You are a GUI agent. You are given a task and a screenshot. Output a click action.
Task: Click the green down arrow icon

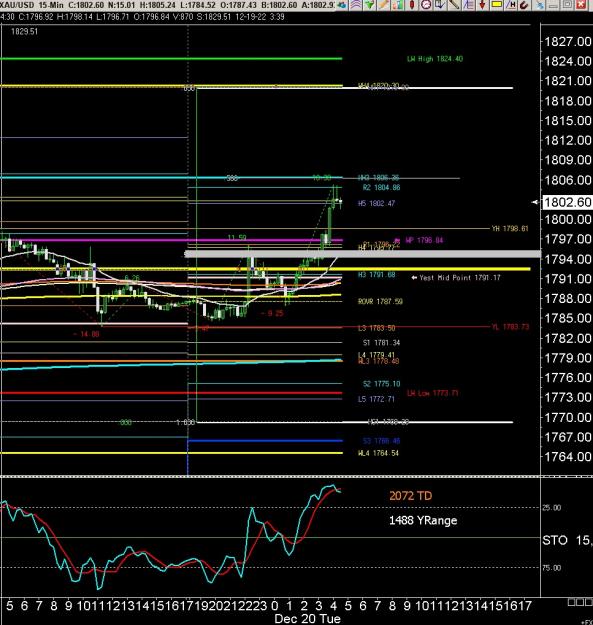coord(370,5)
